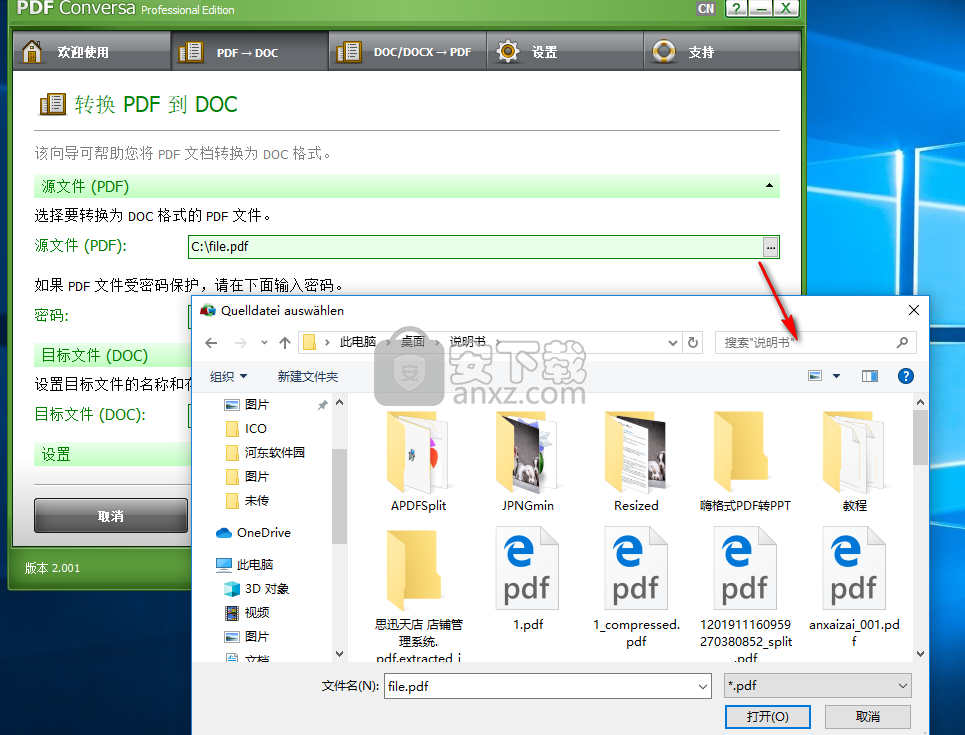
Task: Click the search magnifier icon
Action: pos(902,342)
